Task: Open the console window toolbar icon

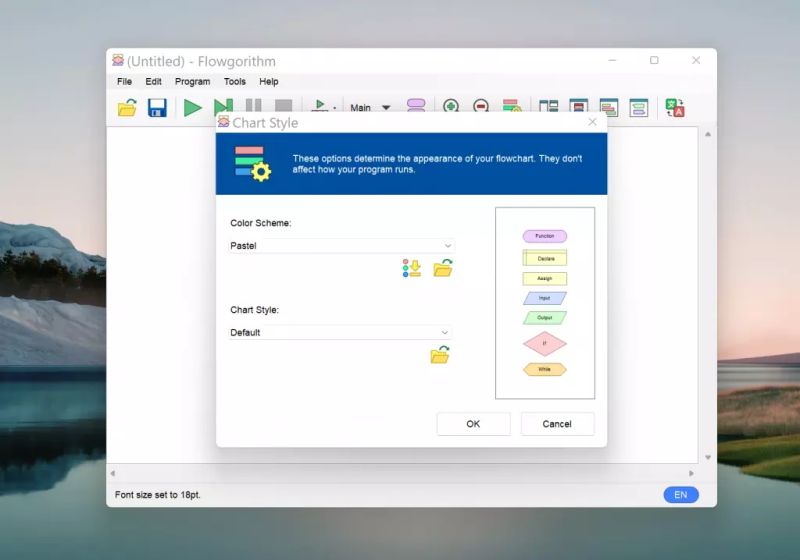Action: pyautogui.click(x=579, y=105)
